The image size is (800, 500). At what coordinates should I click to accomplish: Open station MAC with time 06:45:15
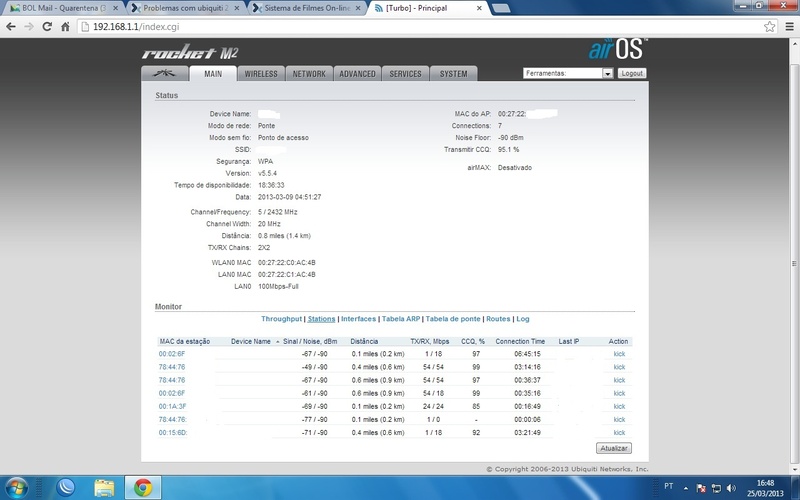tap(172, 354)
